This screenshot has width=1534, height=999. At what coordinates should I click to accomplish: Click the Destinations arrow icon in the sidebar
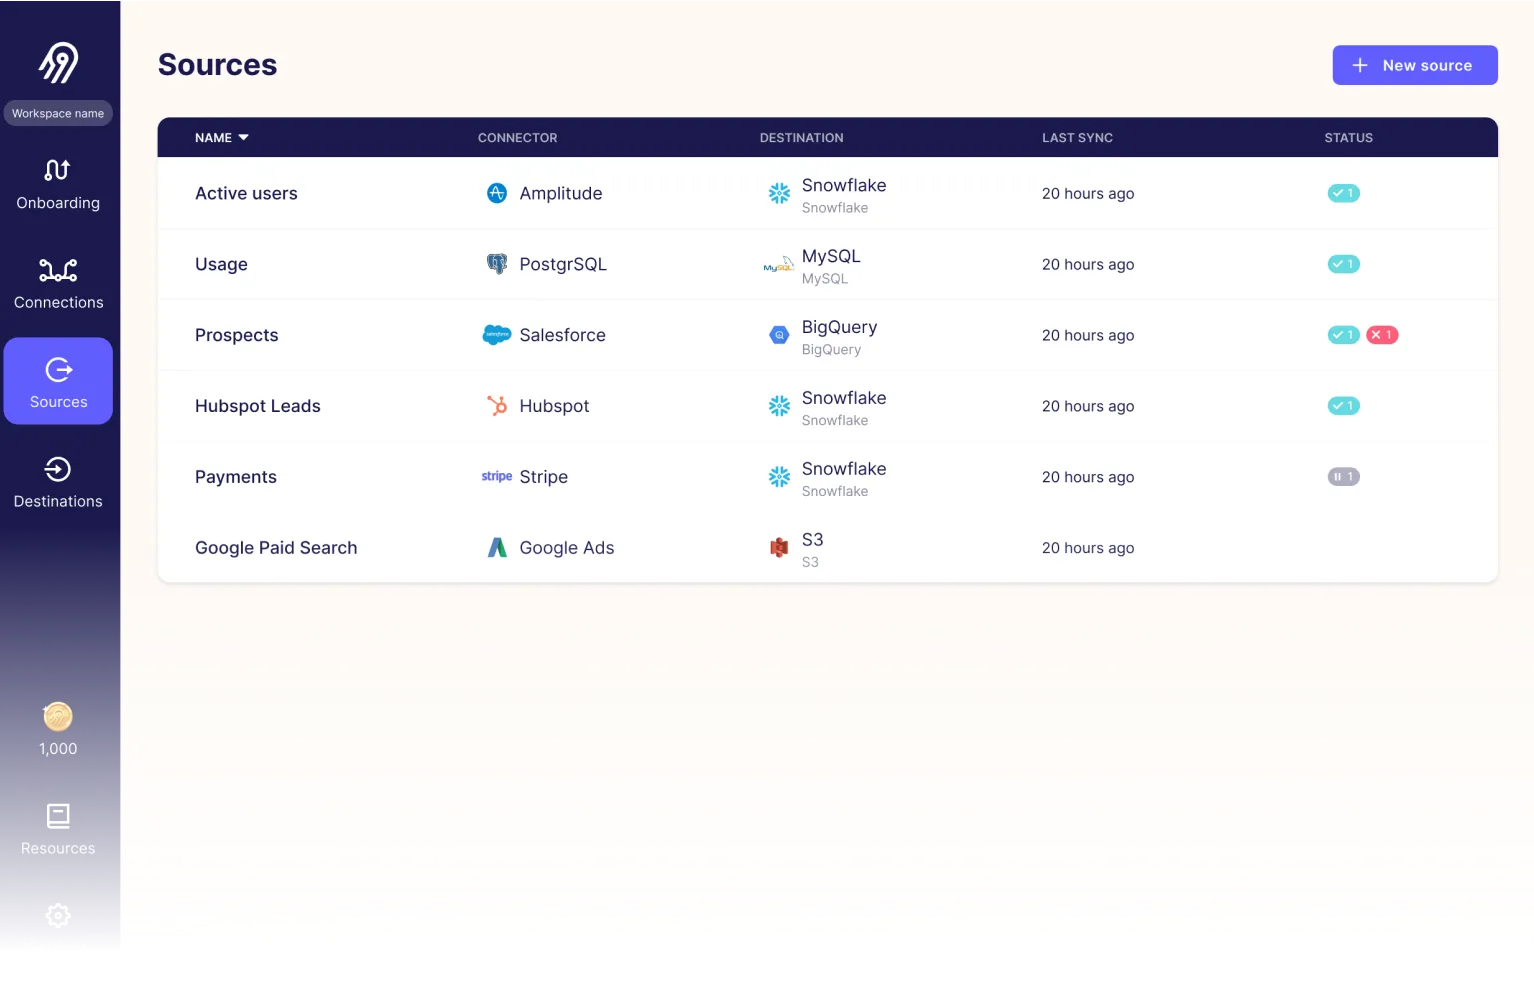click(x=58, y=469)
